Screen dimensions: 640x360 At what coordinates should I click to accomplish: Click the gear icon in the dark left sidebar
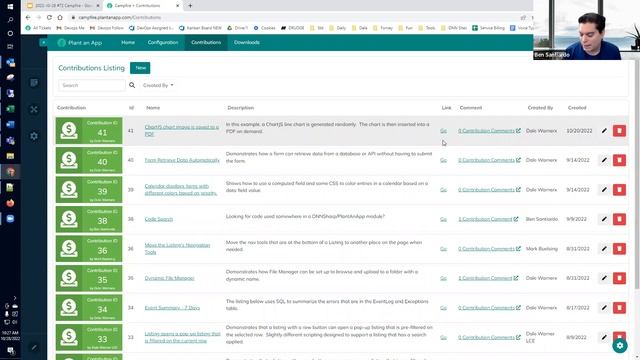click(x=34, y=136)
